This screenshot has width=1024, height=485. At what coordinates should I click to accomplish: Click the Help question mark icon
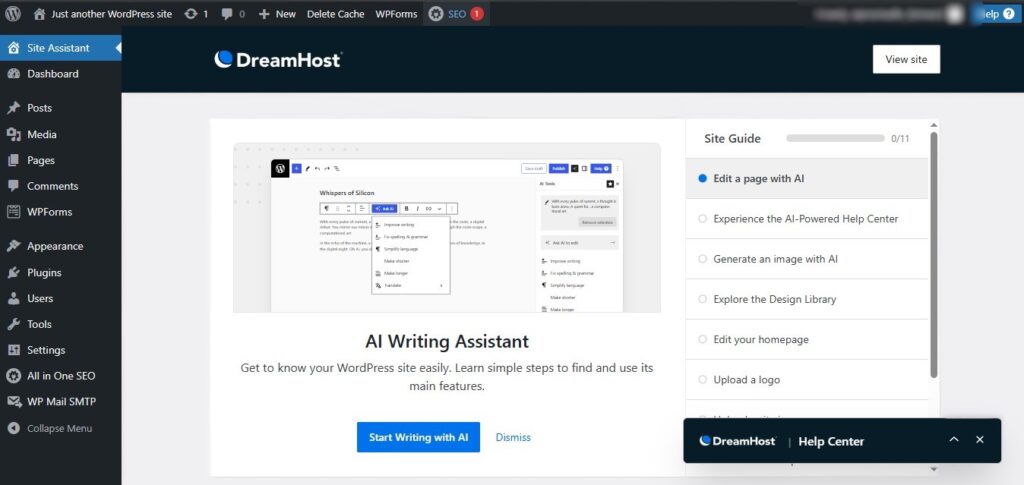[1008, 14]
